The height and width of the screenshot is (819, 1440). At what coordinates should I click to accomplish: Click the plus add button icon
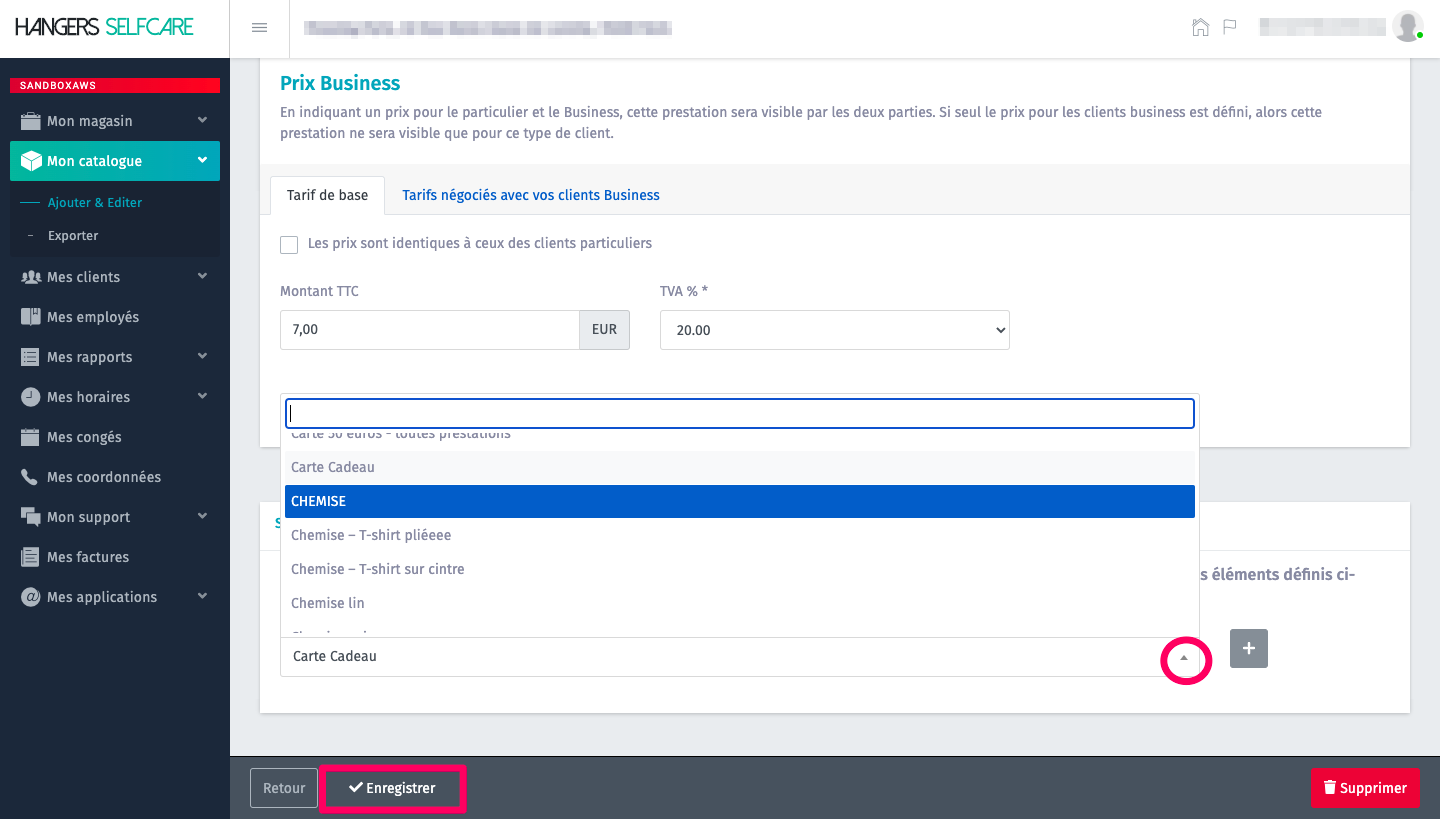point(1248,649)
